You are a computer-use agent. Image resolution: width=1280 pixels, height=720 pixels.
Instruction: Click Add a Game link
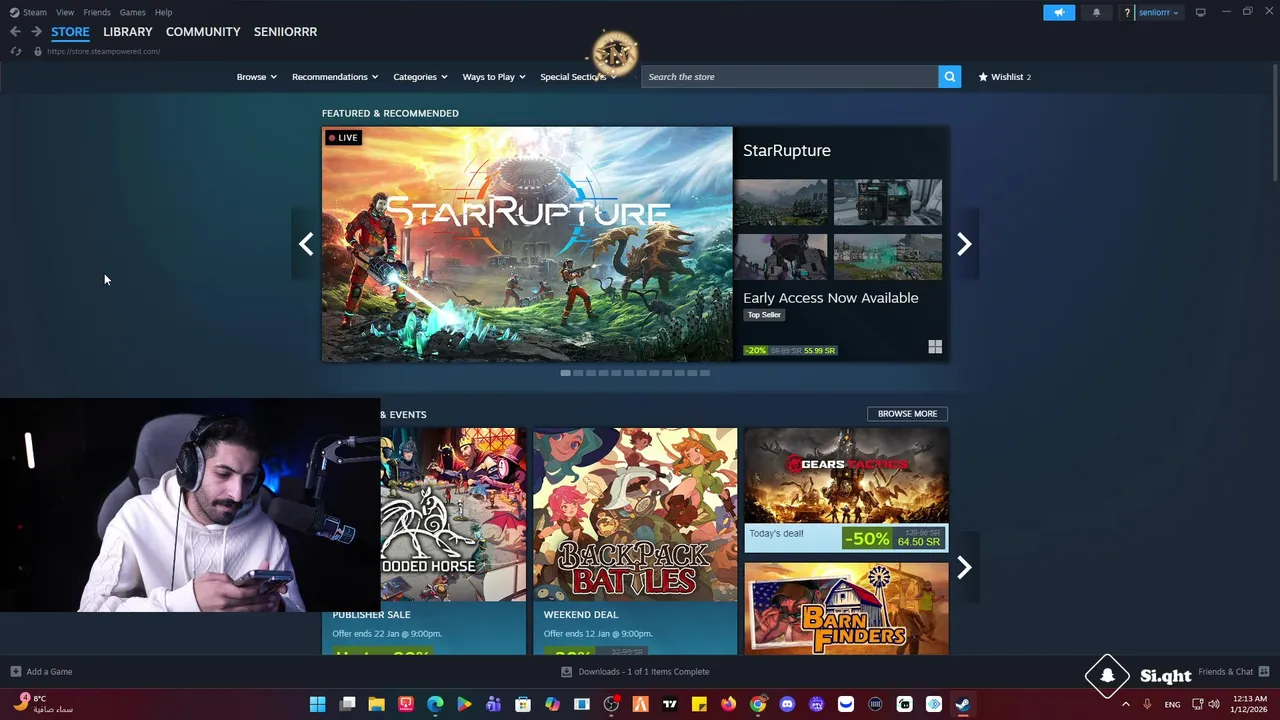click(49, 672)
